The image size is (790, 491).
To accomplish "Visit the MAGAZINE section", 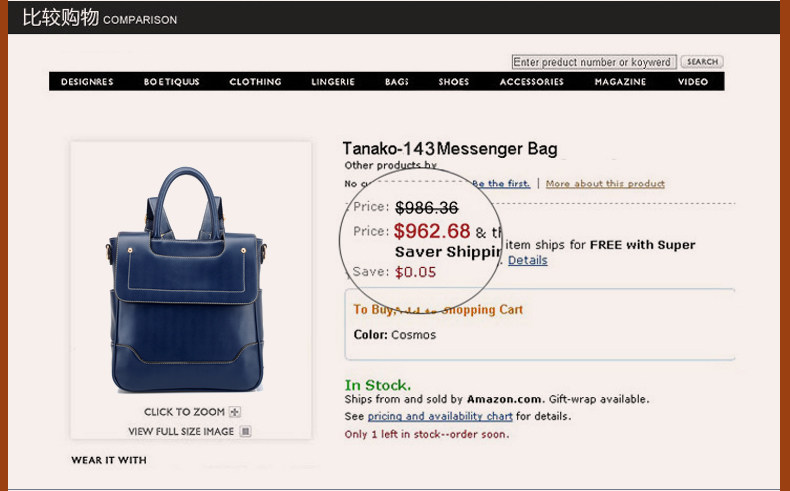I will coord(620,82).
